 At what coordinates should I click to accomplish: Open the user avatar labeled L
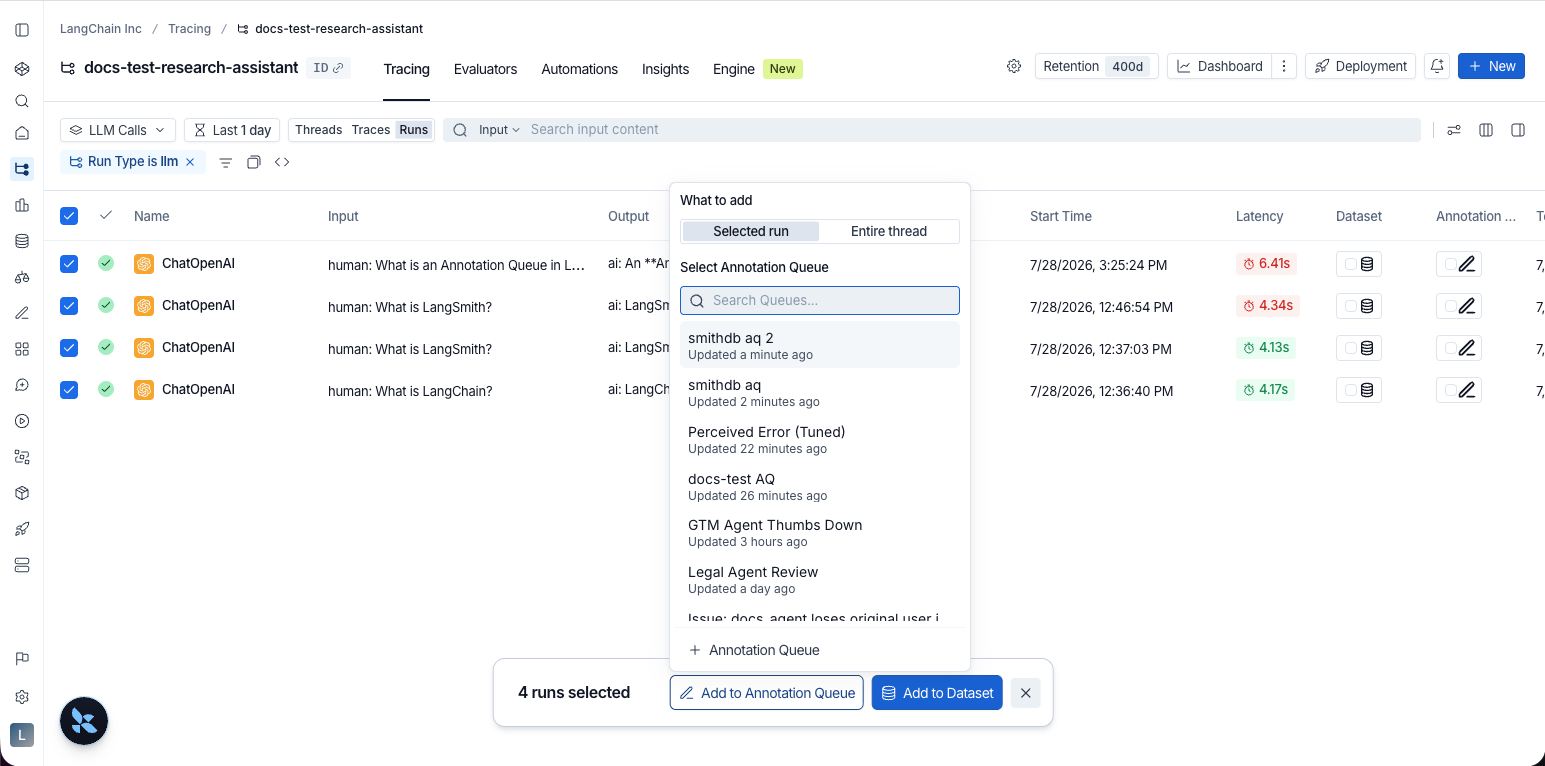22,735
